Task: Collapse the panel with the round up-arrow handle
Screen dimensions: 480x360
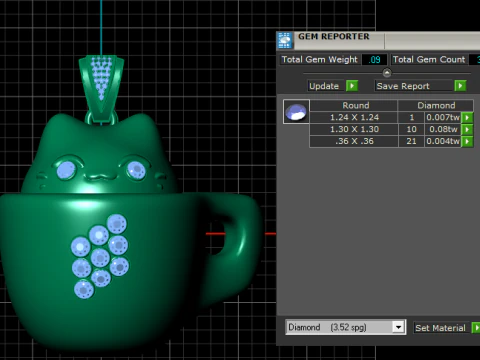Action: (x=387, y=72)
